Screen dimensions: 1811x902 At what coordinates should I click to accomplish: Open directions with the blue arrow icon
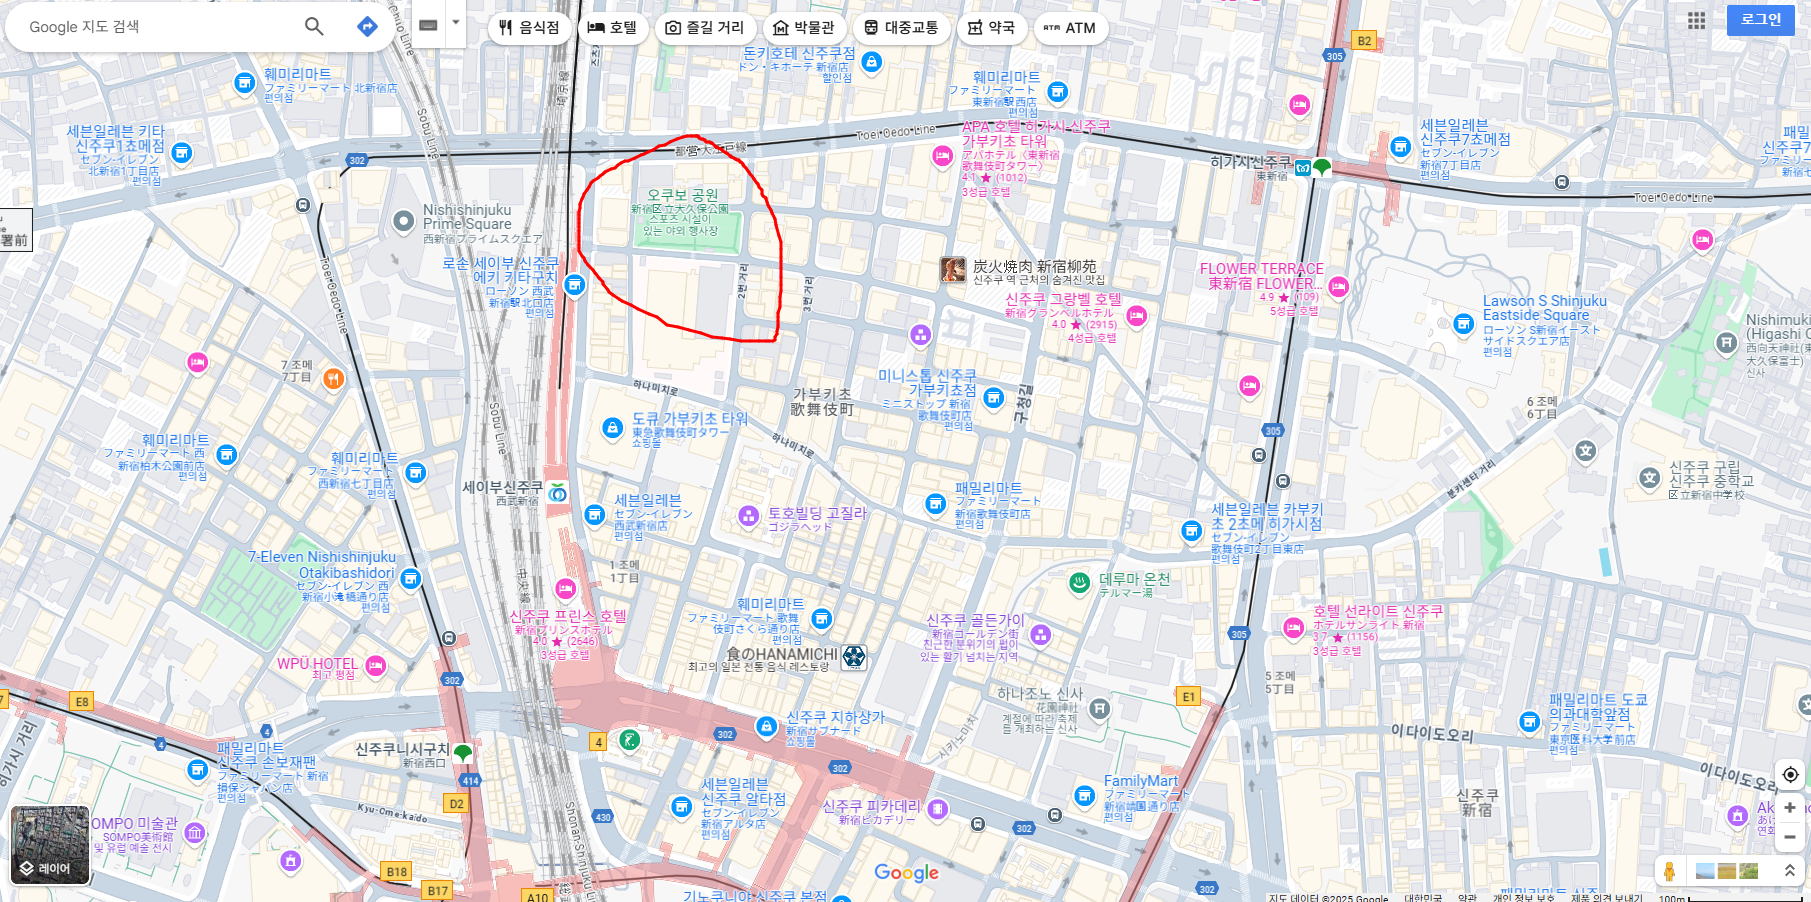click(x=367, y=27)
